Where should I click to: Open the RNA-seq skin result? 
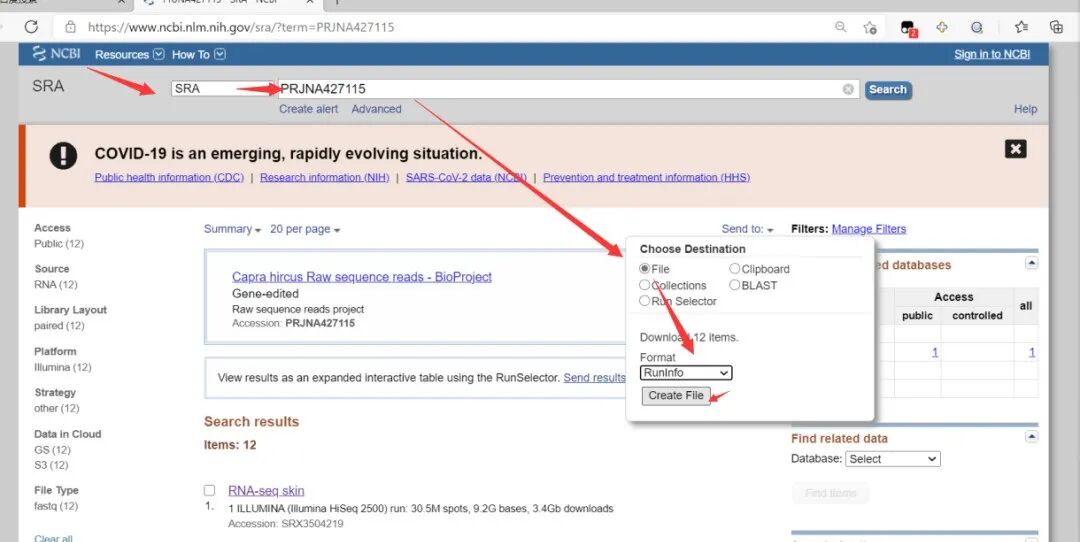pos(266,490)
